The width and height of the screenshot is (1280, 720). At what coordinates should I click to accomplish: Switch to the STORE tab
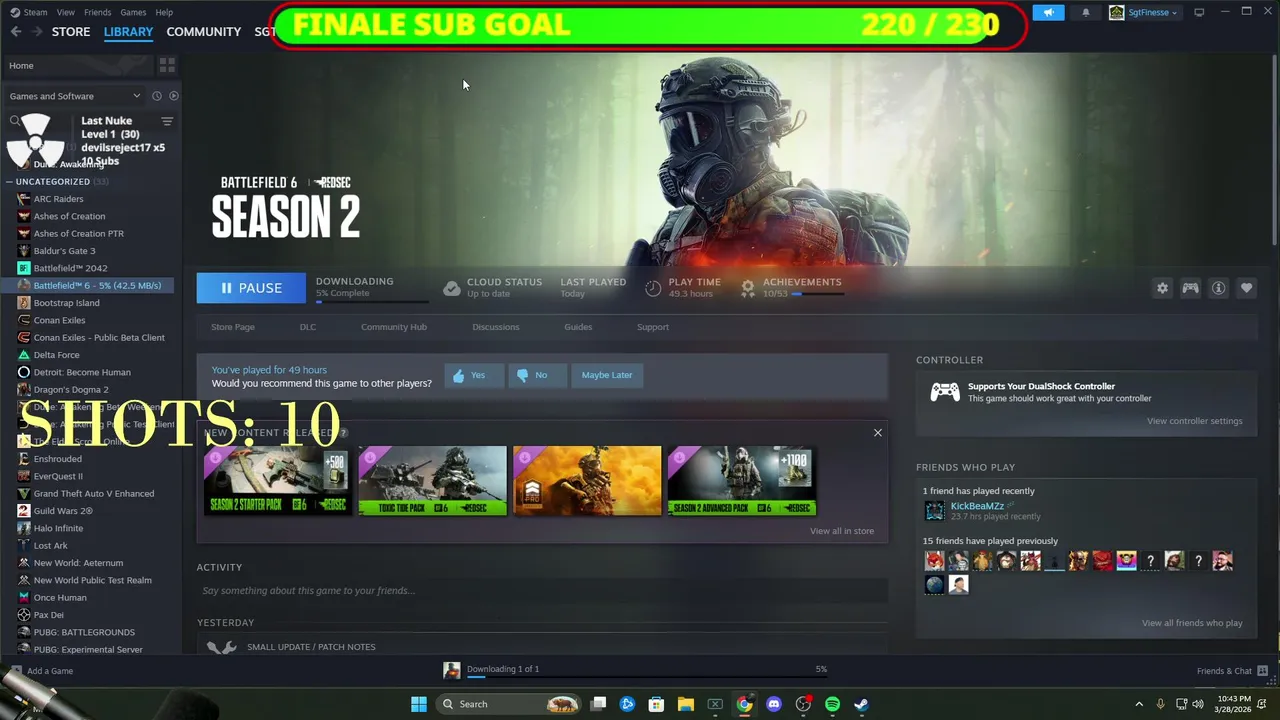click(x=71, y=32)
